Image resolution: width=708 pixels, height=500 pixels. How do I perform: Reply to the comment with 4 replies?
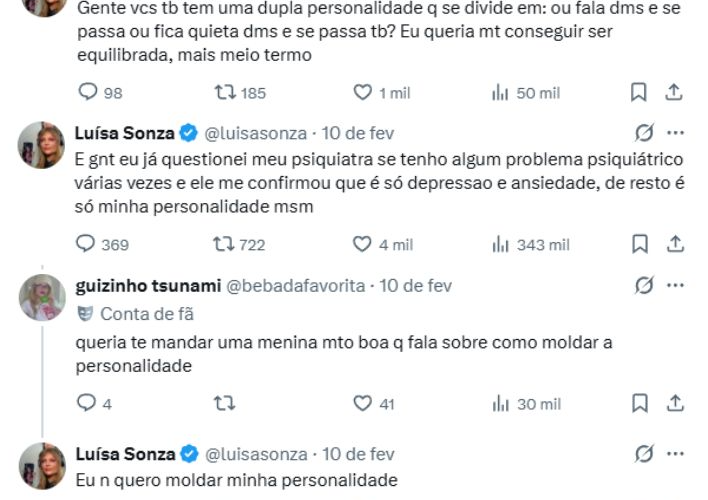pos(88,404)
